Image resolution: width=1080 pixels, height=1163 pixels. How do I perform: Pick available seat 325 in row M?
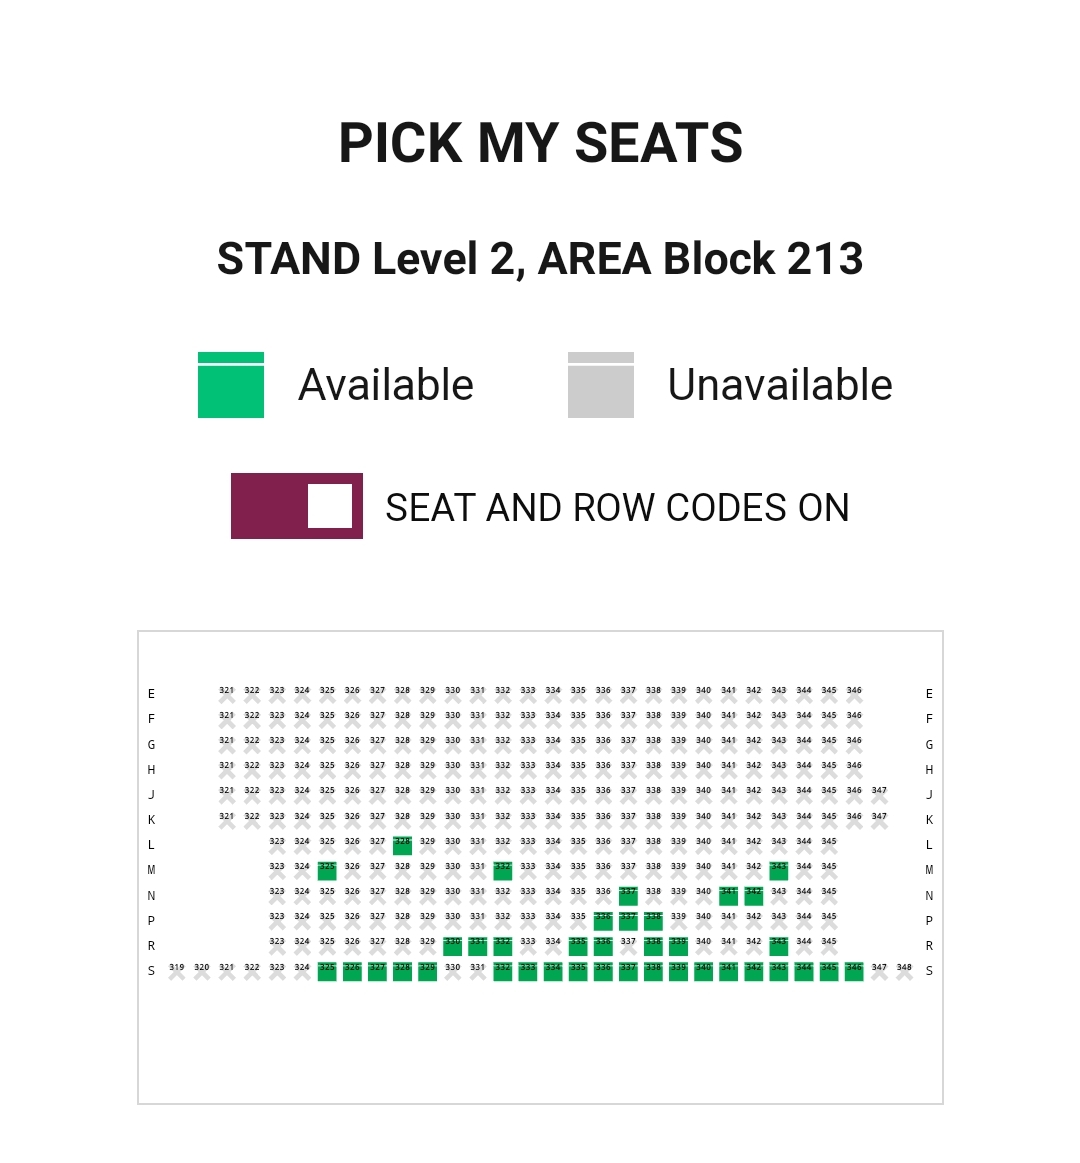(x=327, y=871)
